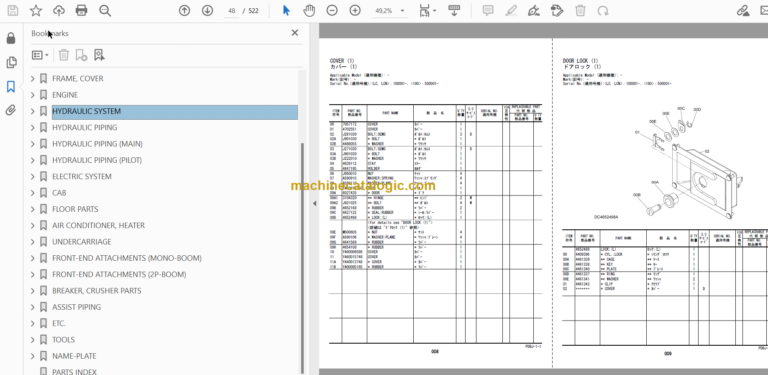Select the FRAME, COVER bookmark
768x375 pixels.
pyautogui.click(x=77, y=78)
